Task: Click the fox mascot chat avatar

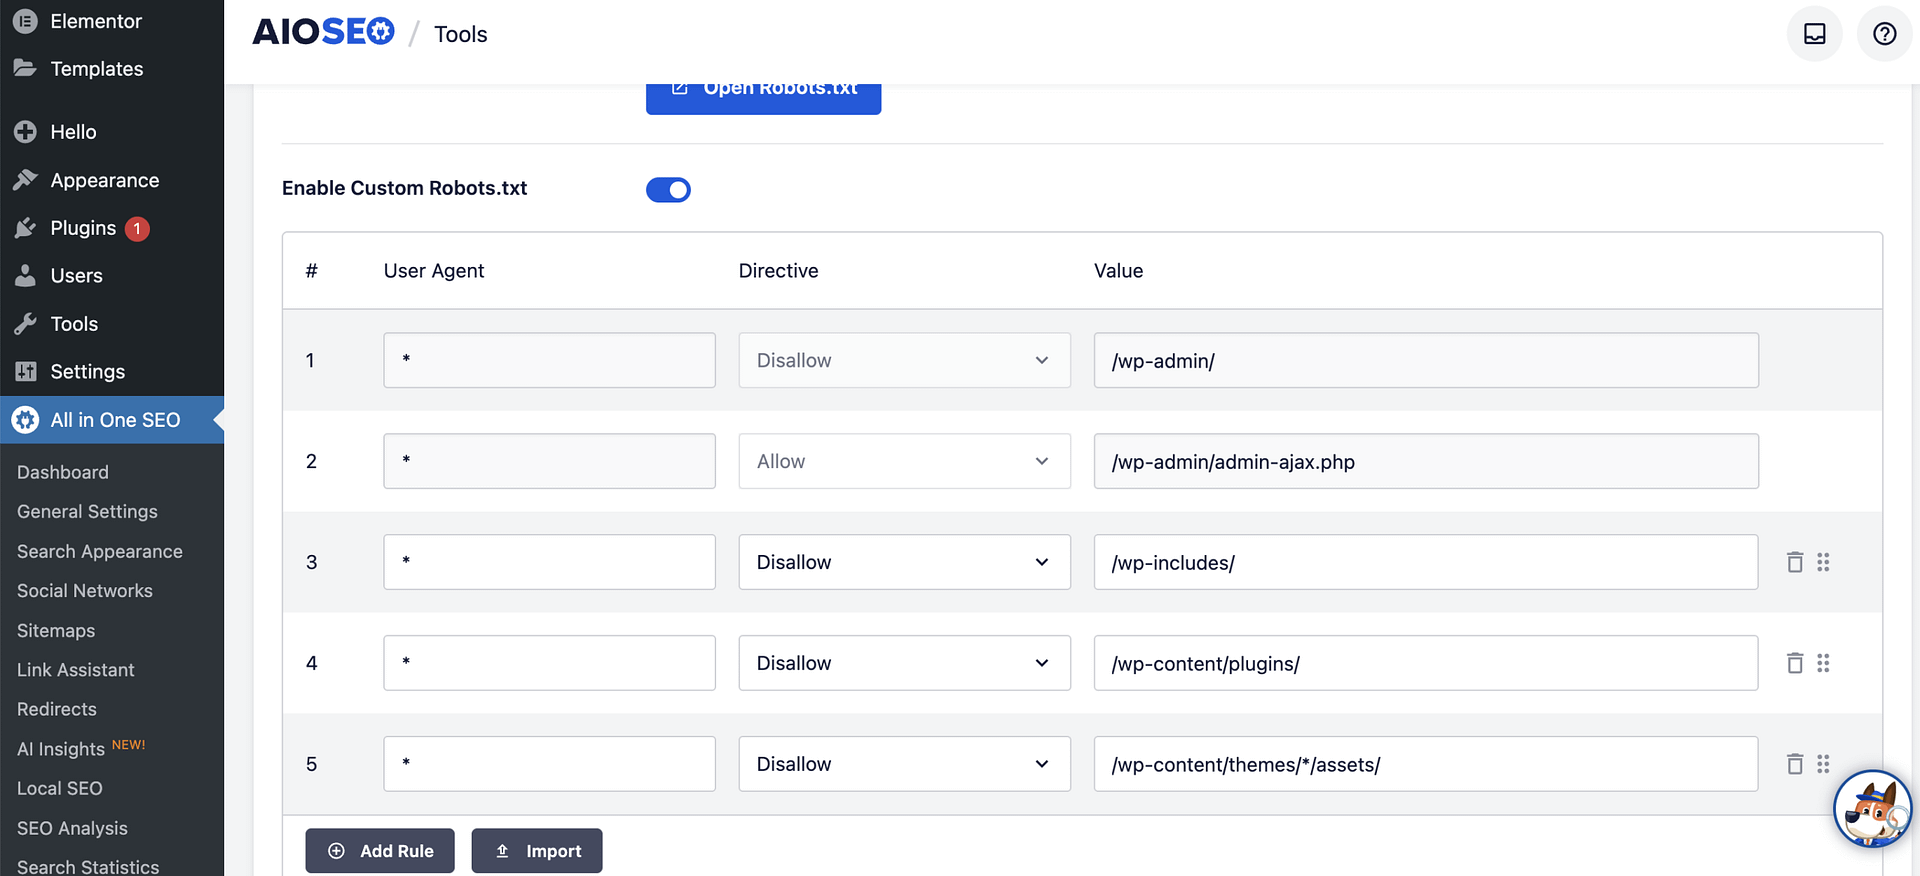Action: pos(1872,808)
